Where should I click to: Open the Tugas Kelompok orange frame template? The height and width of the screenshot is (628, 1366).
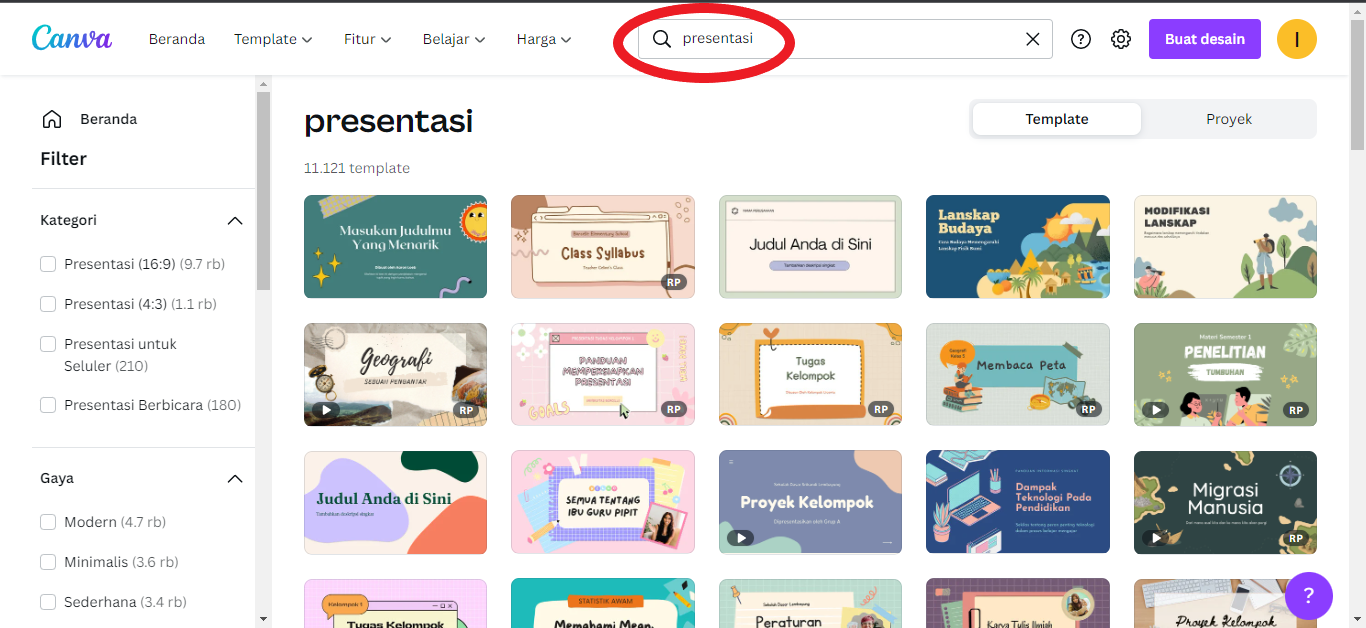[810, 374]
